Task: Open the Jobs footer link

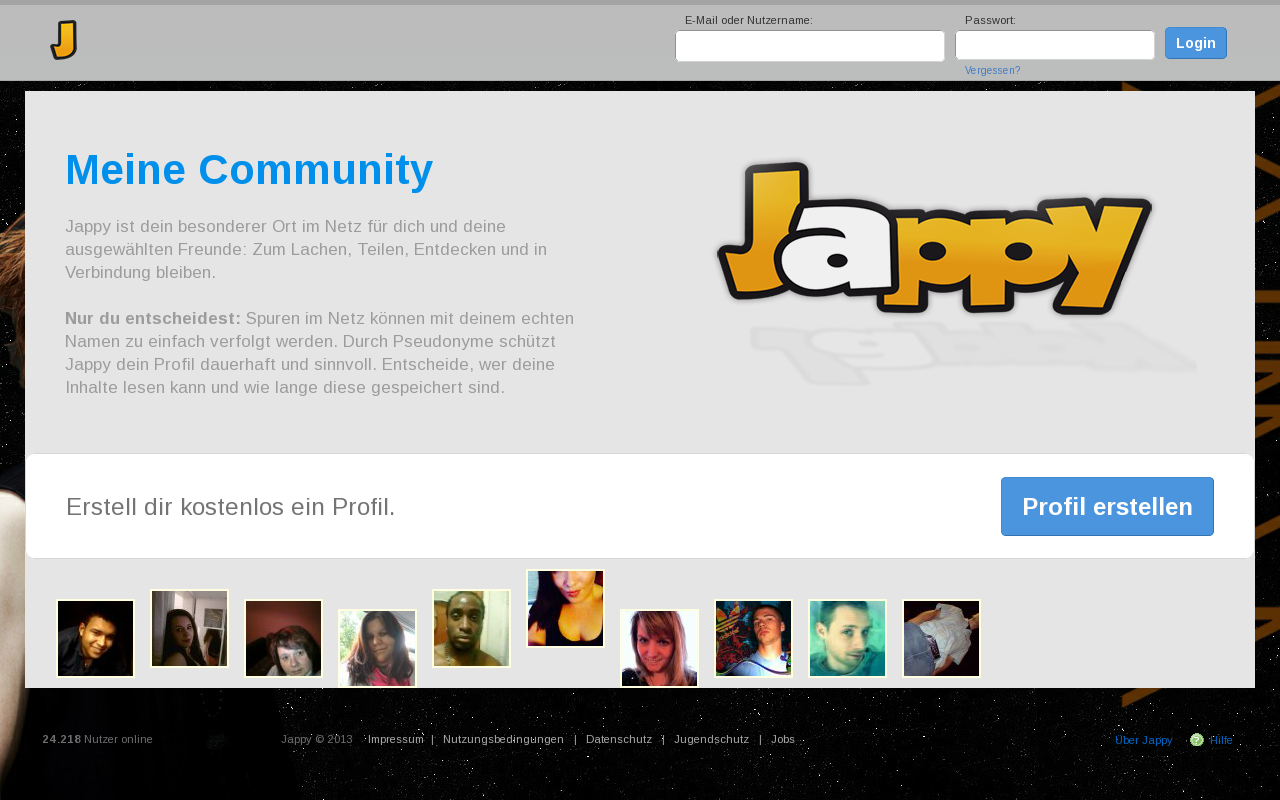Action: click(x=783, y=740)
